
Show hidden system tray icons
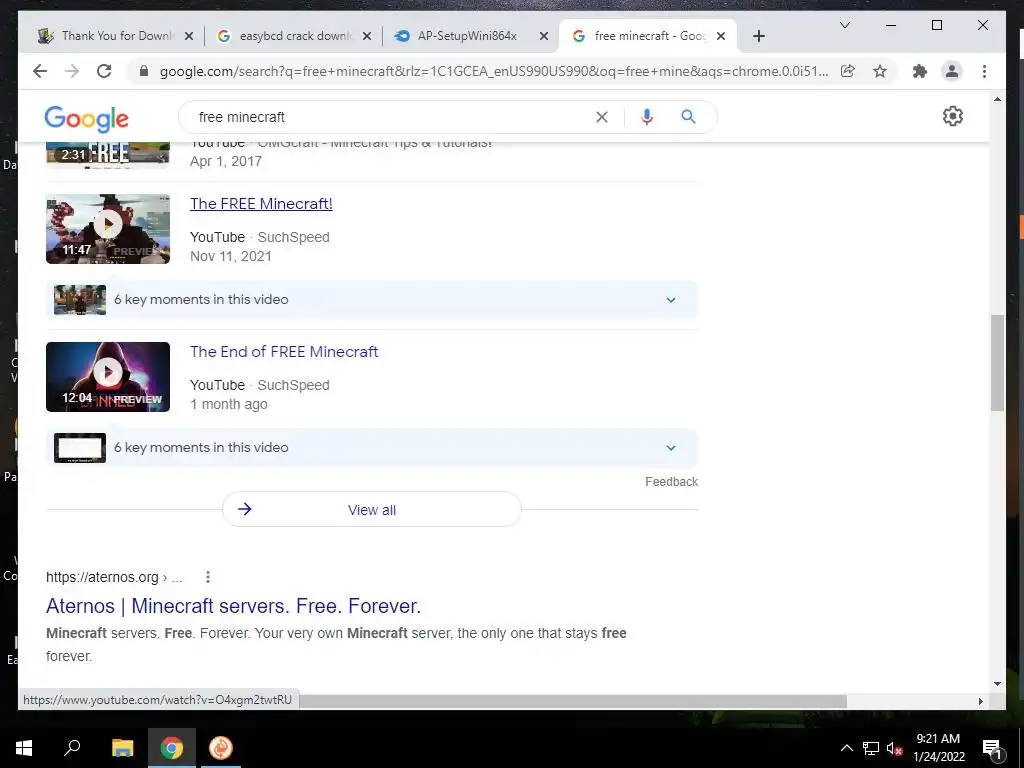(846, 748)
